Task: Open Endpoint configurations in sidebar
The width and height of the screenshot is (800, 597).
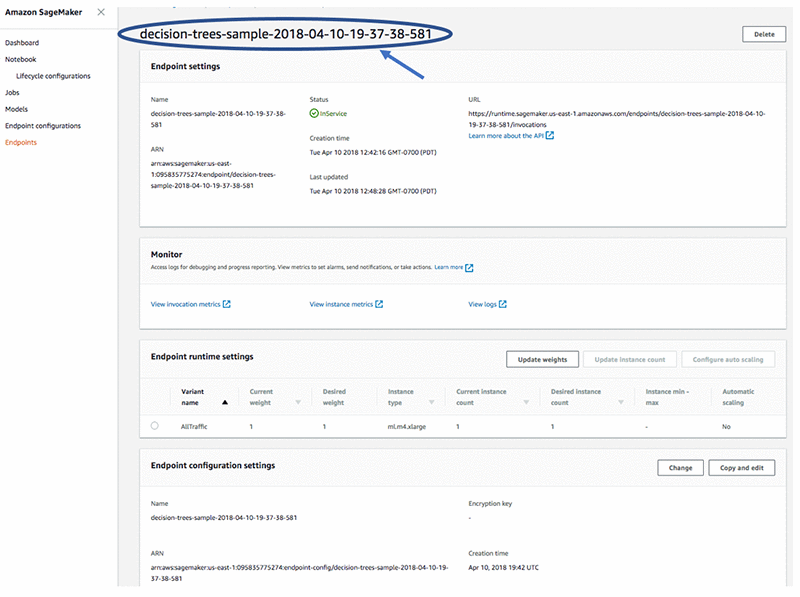Action: coord(43,126)
